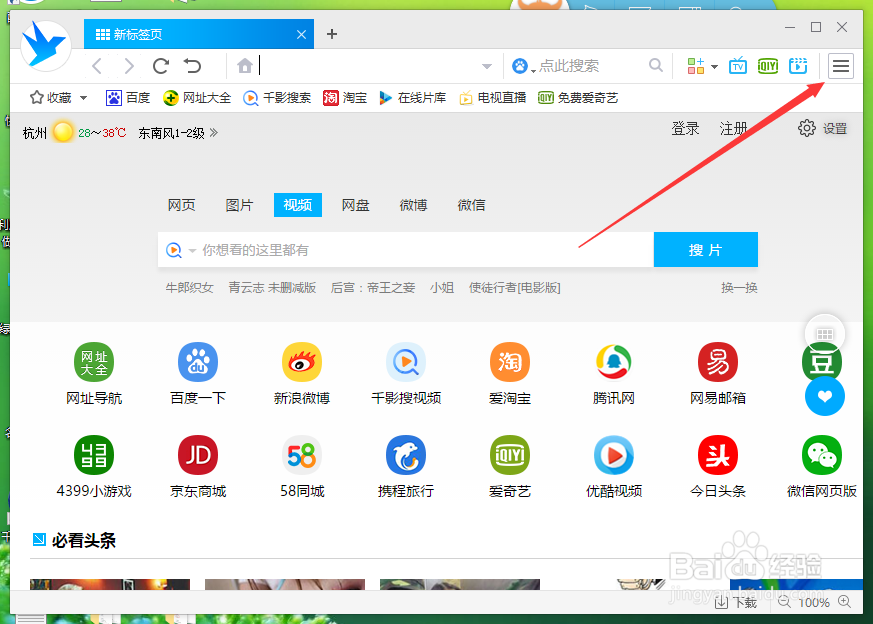Click the floating grid button
873x624 pixels.
(x=825, y=334)
